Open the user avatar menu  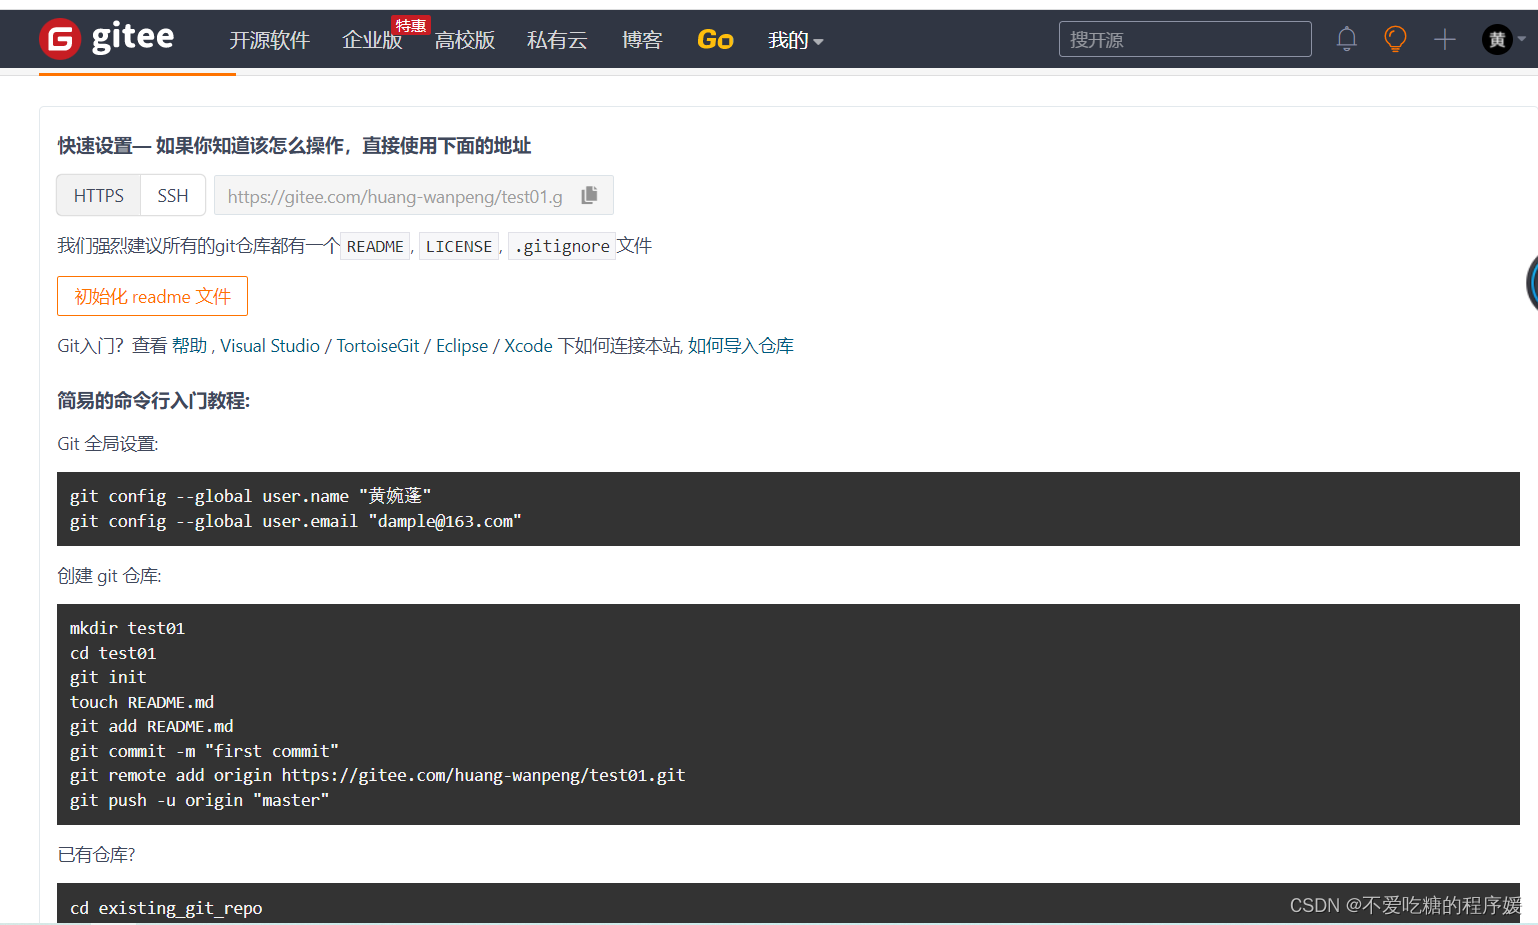click(1497, 39)
